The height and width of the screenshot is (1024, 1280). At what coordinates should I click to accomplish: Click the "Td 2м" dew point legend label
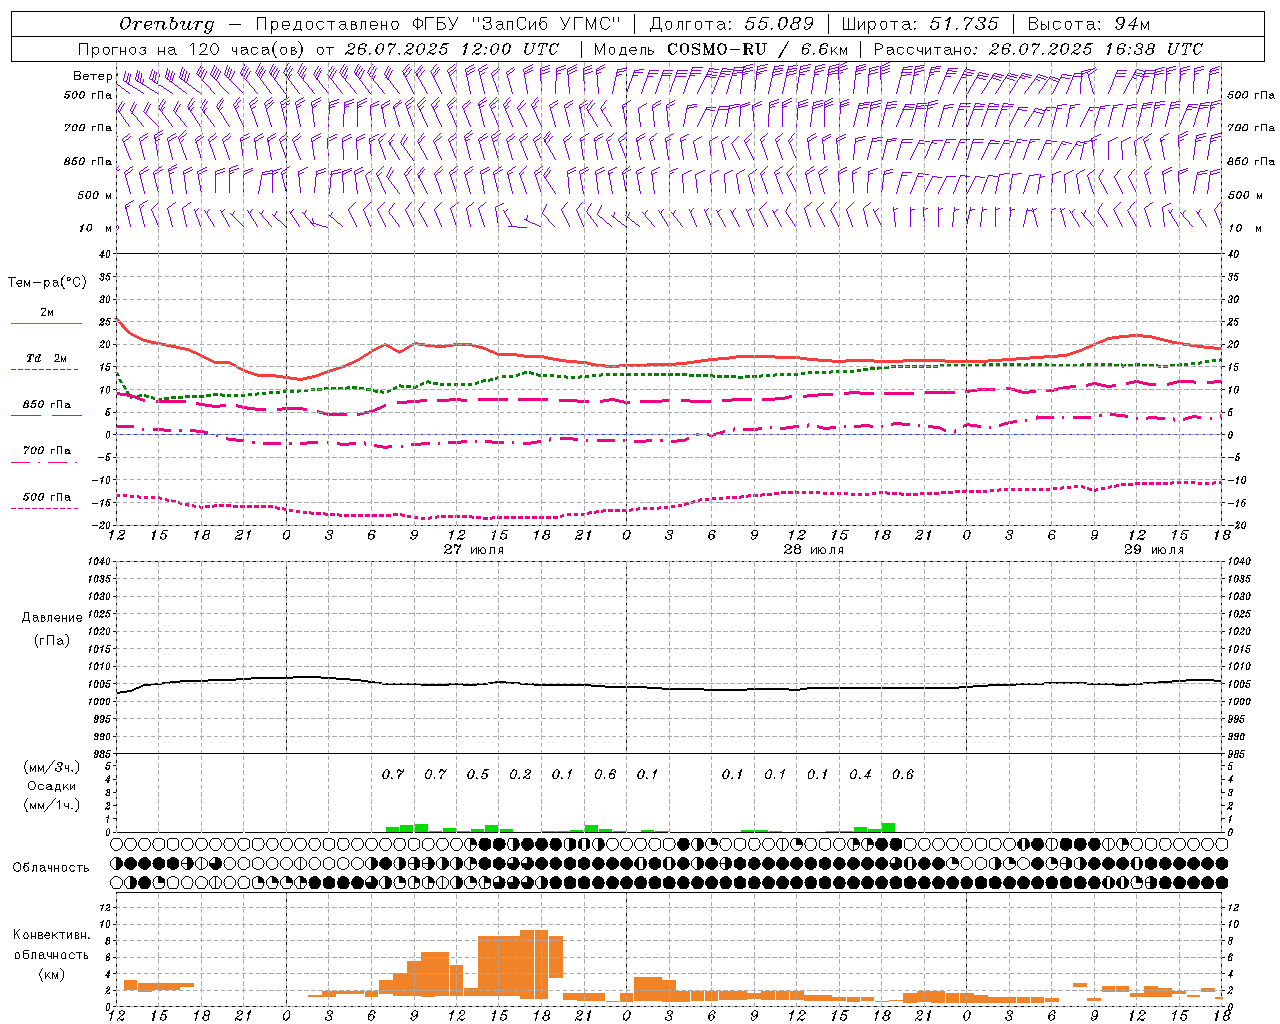tap(47, 358)
